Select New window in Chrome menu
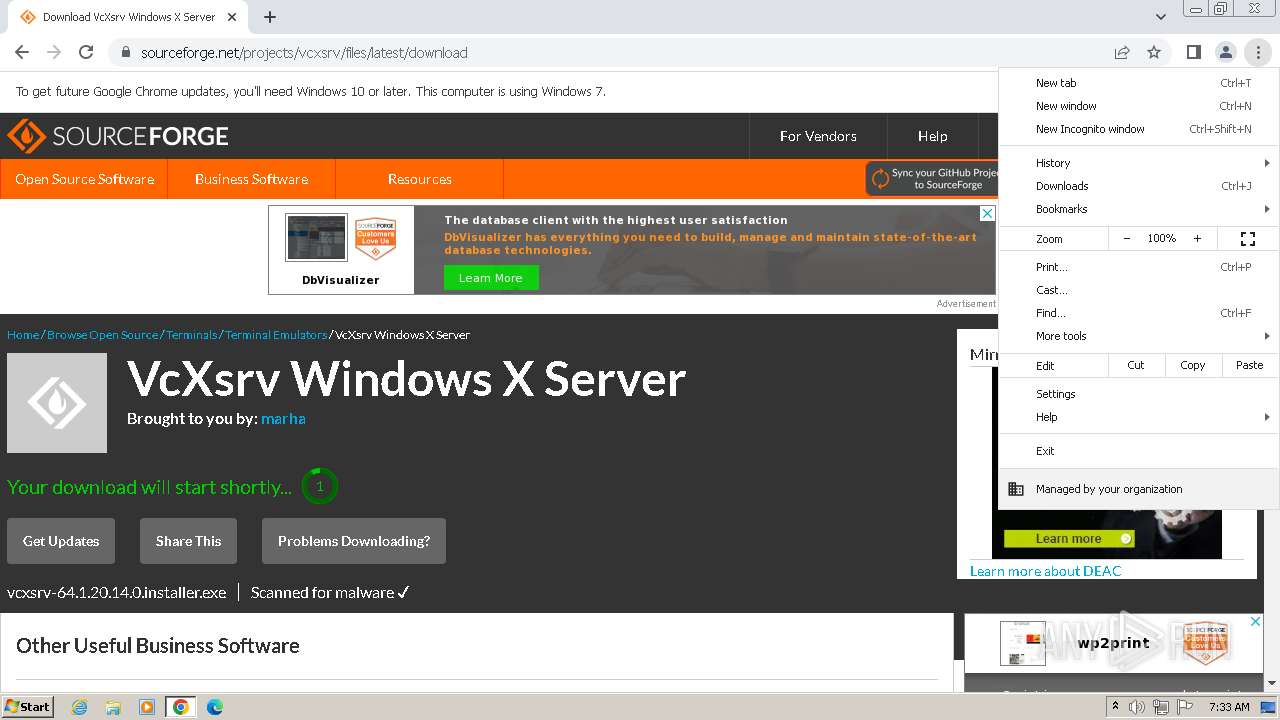The image size is (1280, 720). 1139,106
